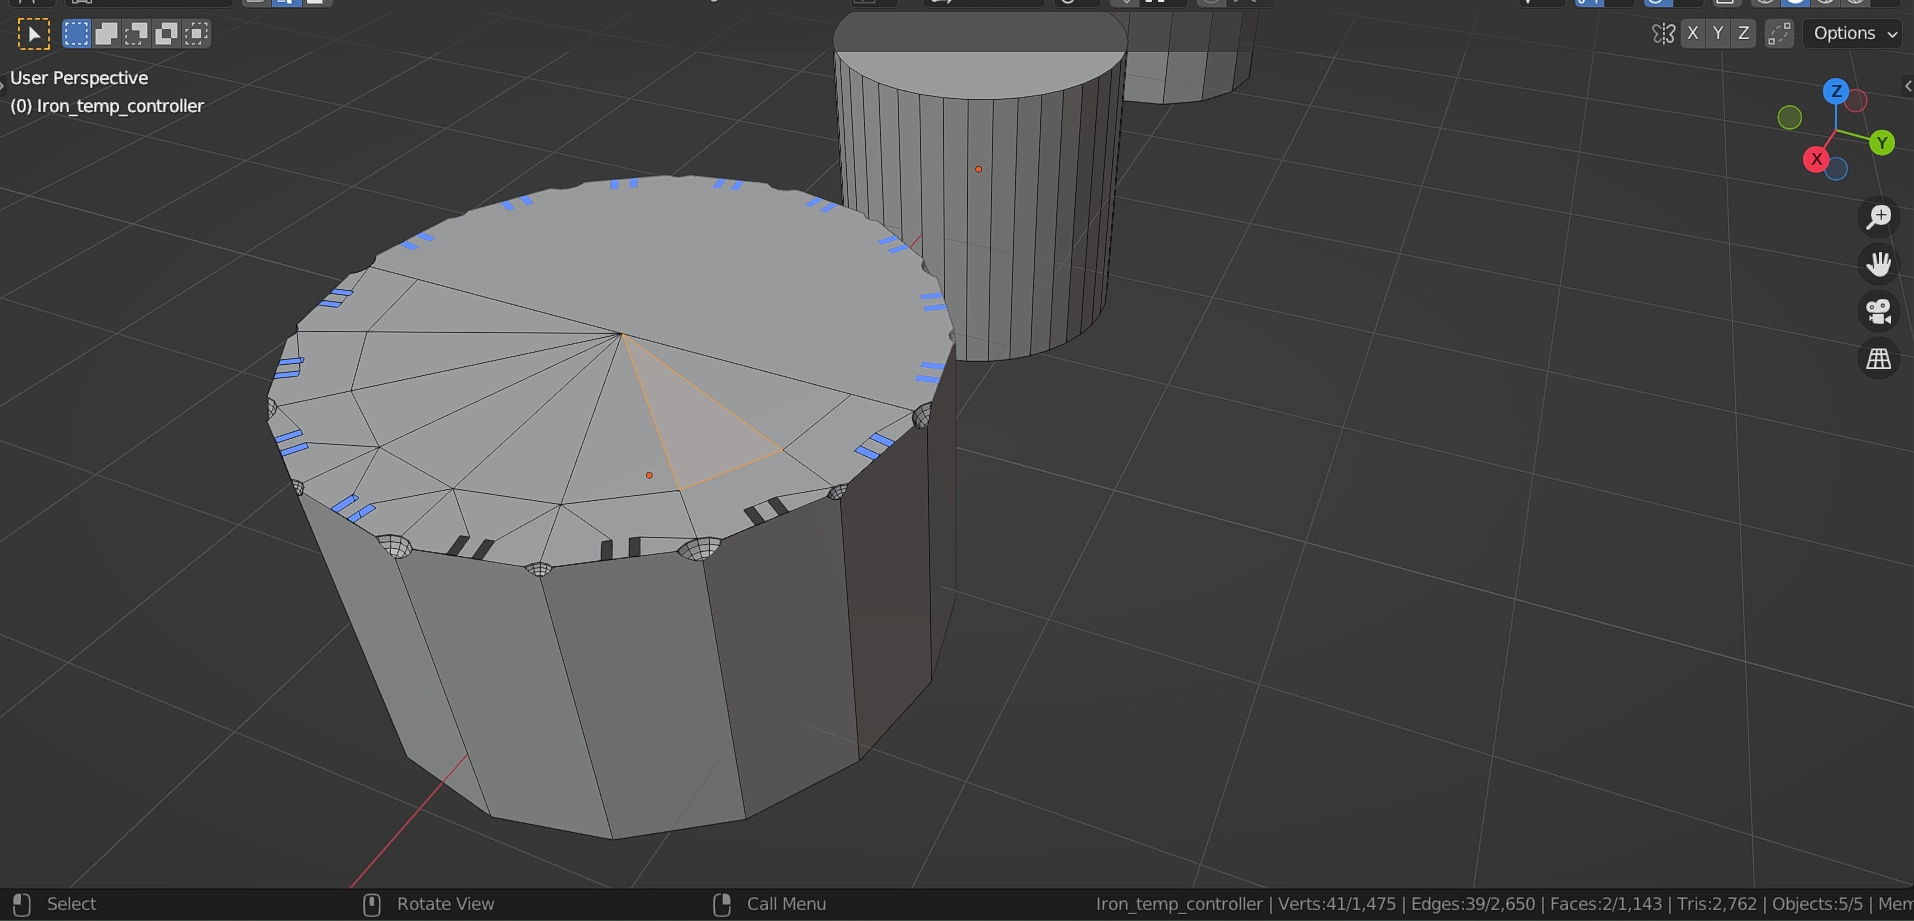This screenshot has height=921, width=1914.
Task: Click the orange origin dot on the dial top
Action: coord(649,475)
